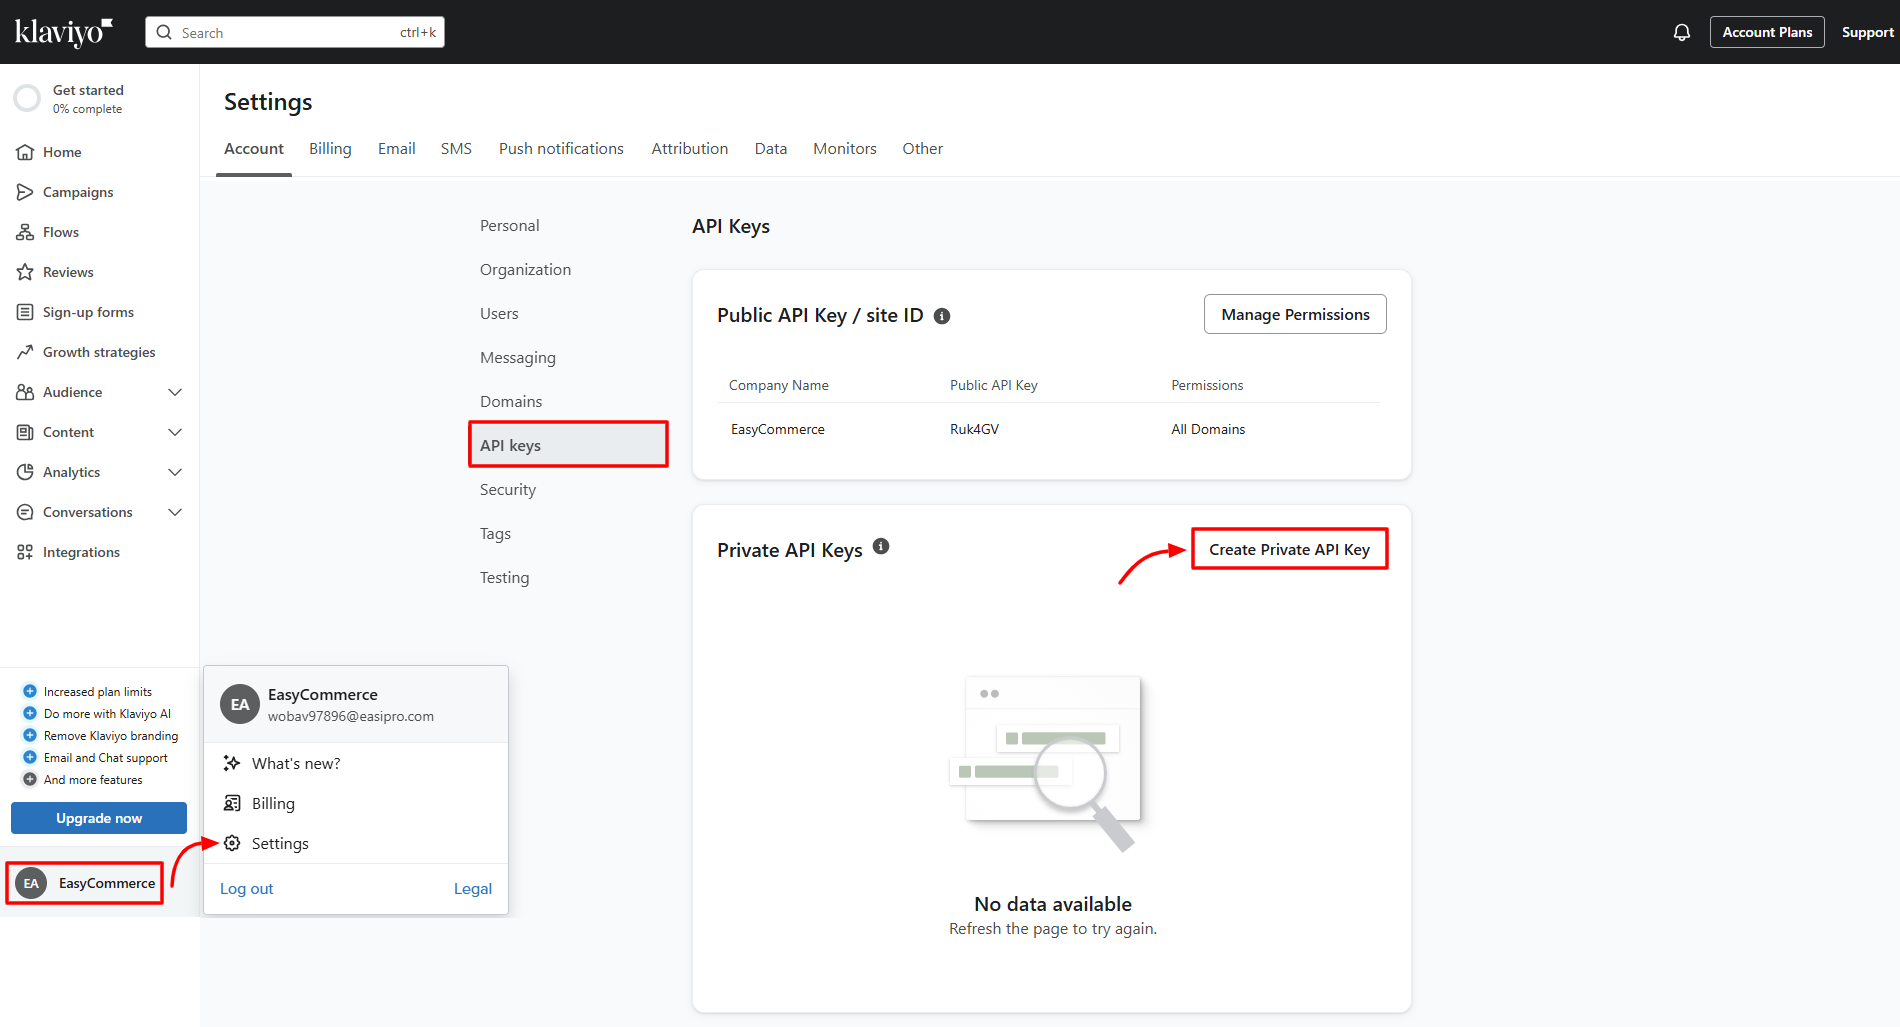Click the plus icon beside Increased plan limits
The image size is (1900, 1027).
pos(30,691)
